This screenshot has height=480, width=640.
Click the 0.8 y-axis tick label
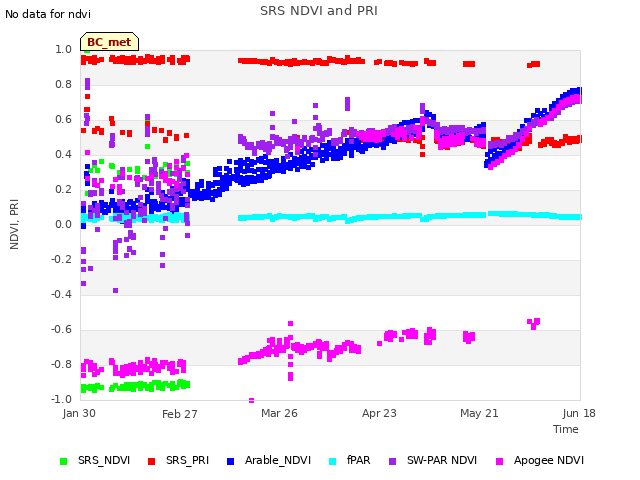click(64, 84)
